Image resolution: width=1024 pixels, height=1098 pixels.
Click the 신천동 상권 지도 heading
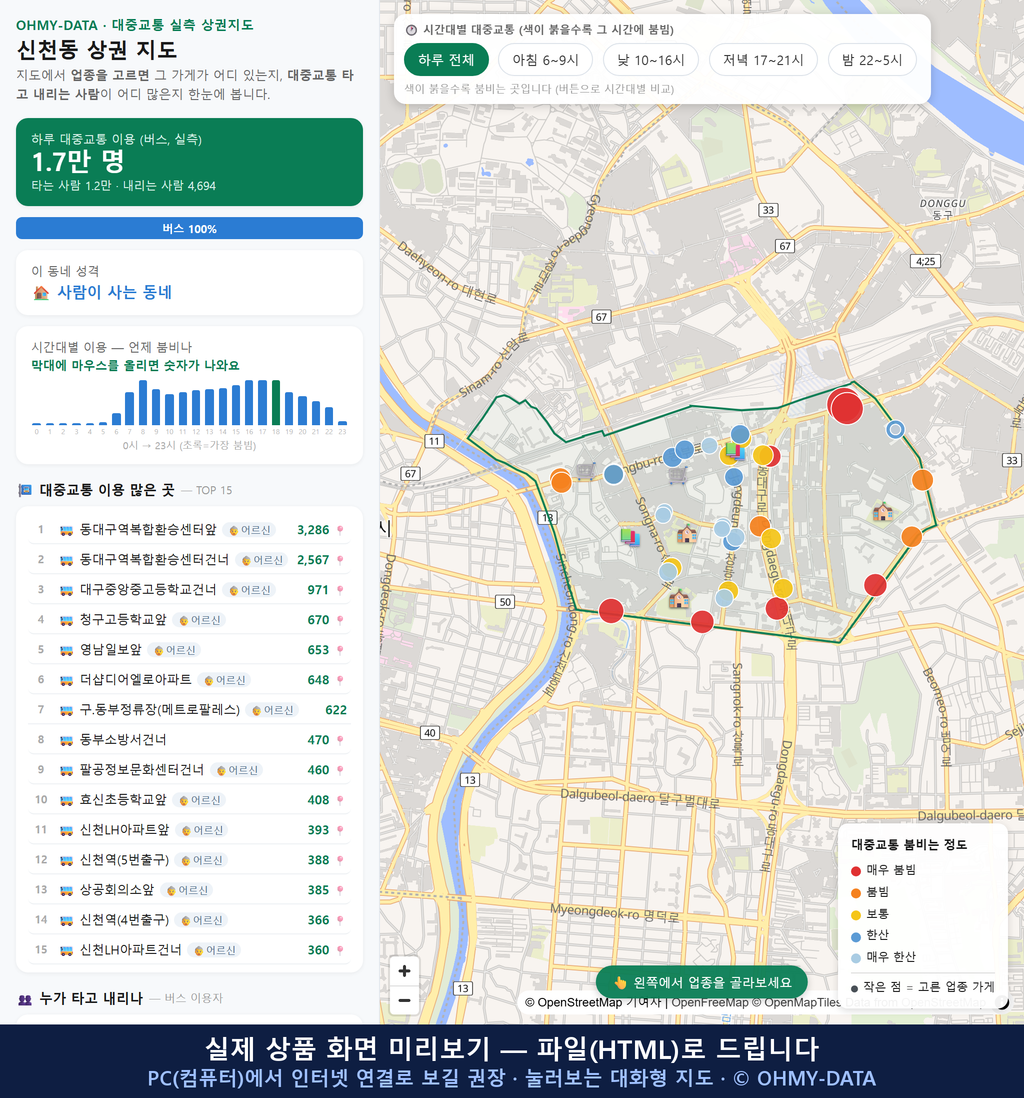97,50
